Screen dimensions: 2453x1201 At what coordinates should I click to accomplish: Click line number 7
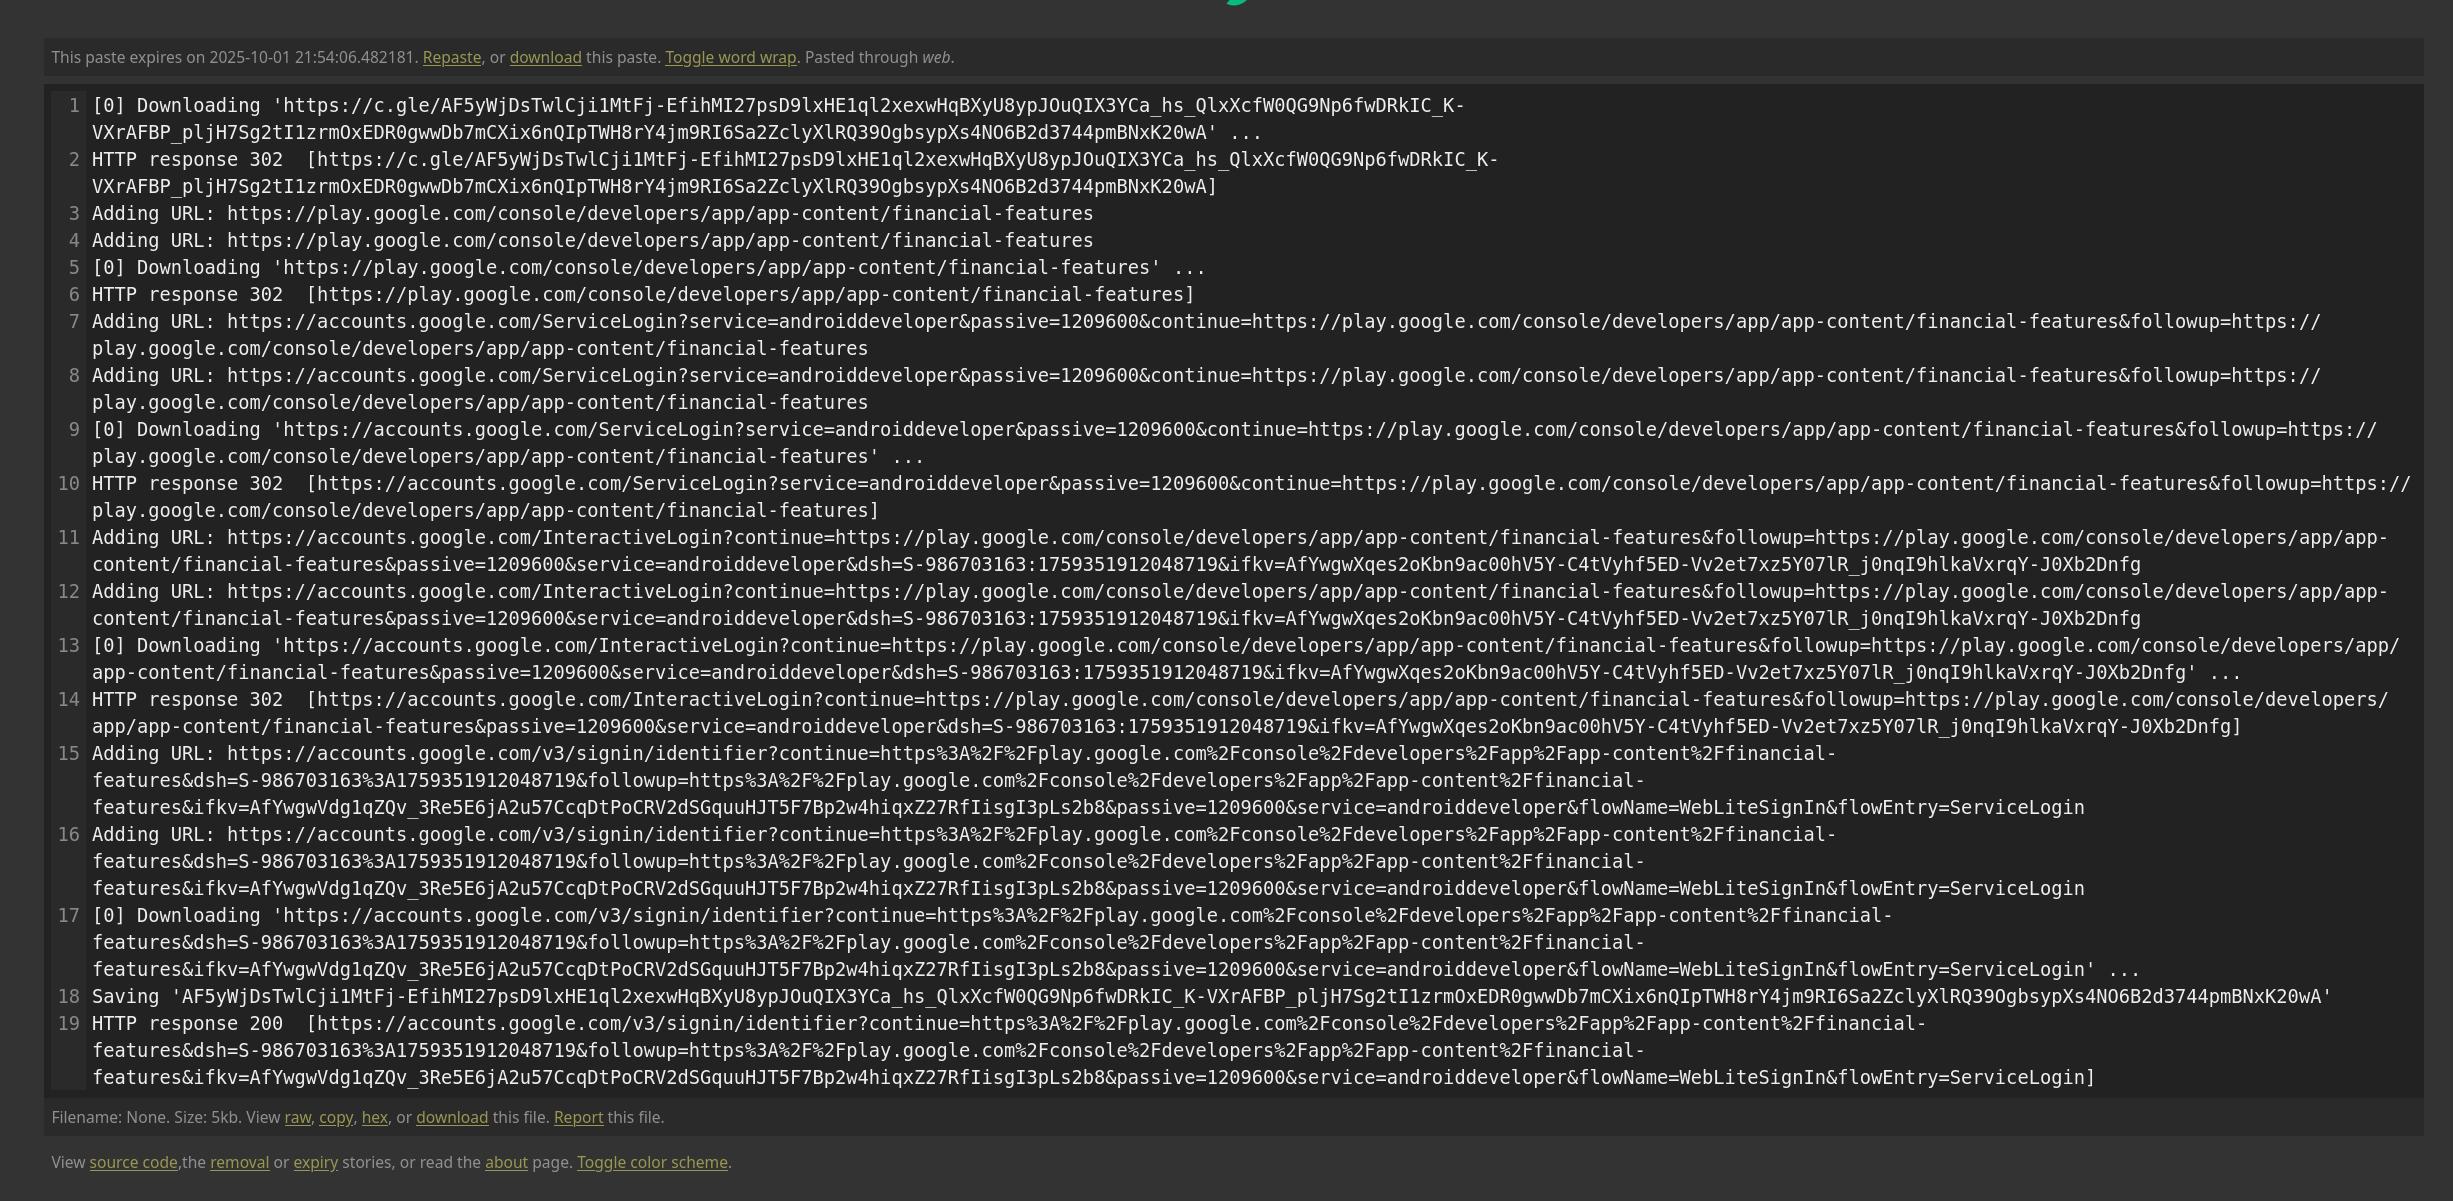(73, 322)
